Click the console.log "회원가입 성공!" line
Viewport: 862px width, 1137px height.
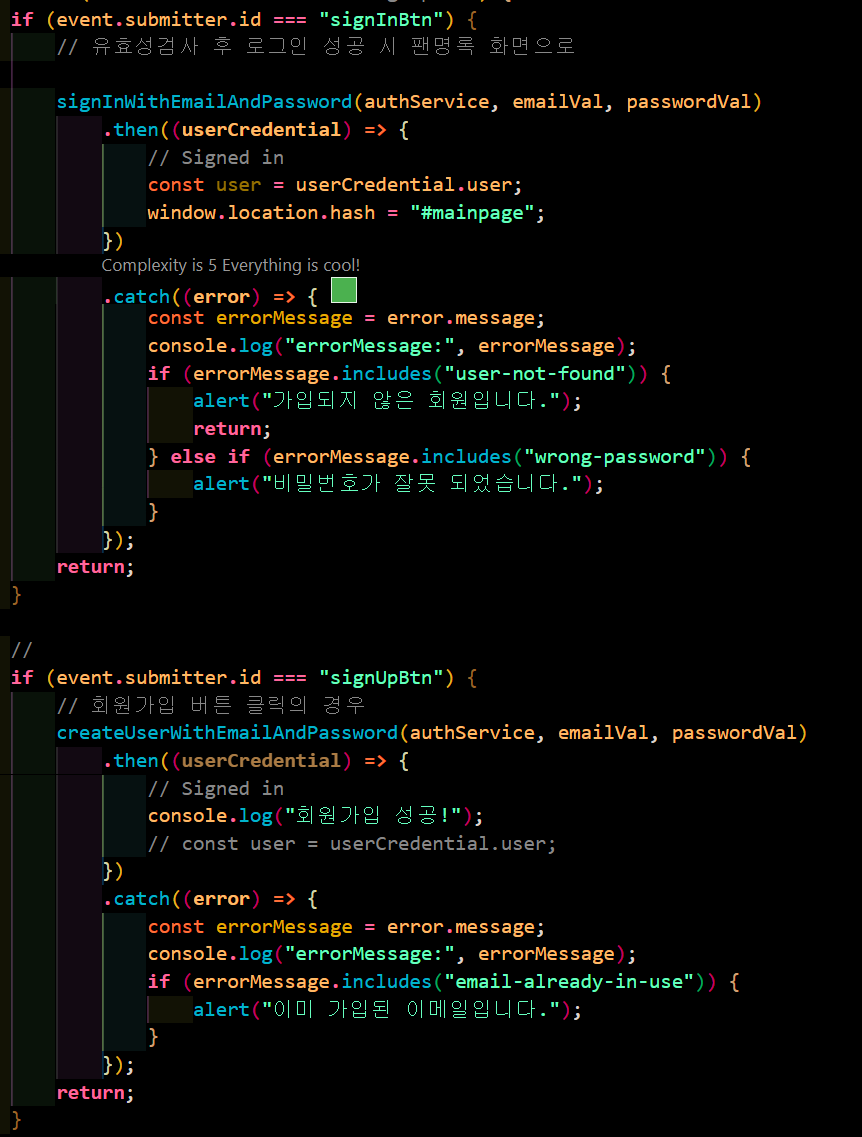click(315, 816)
